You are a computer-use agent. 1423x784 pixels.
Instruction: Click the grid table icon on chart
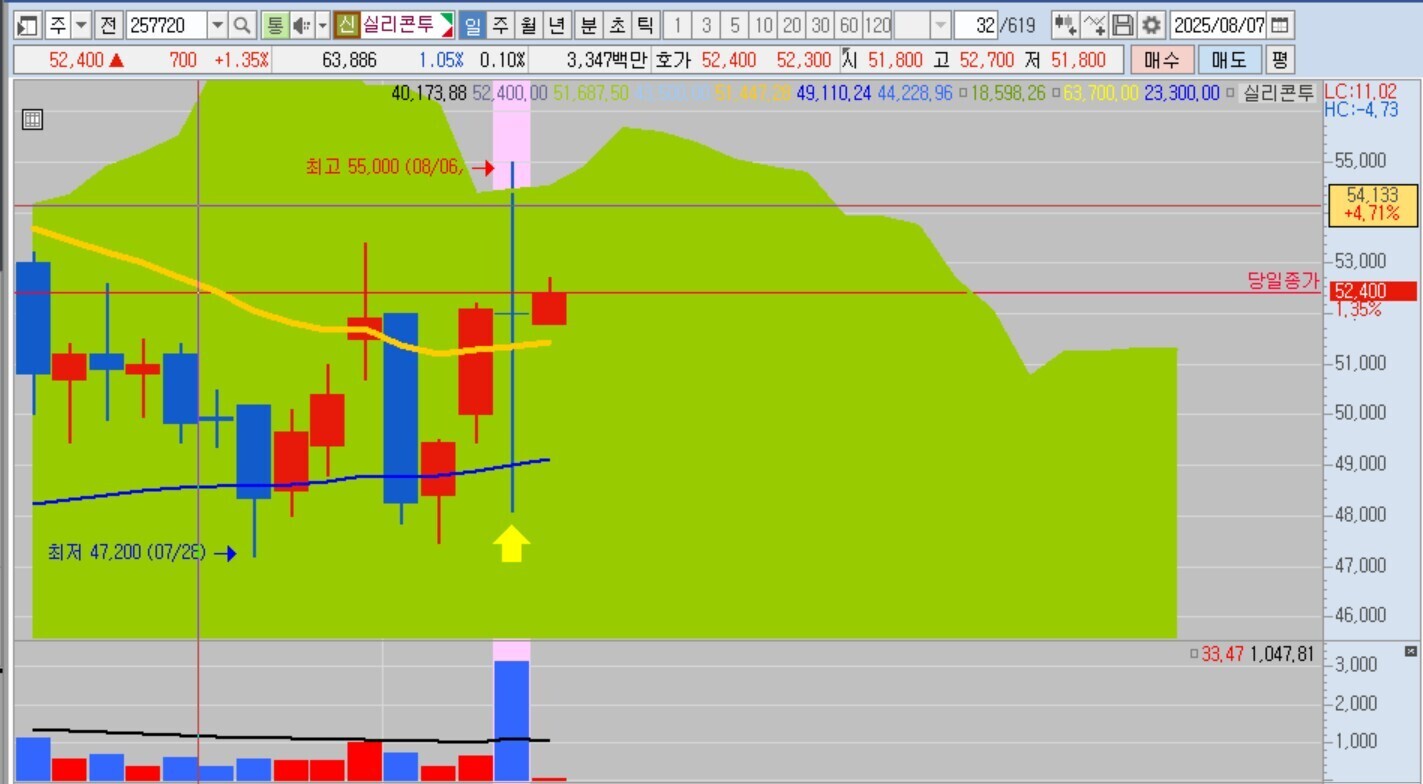click(x=32, y=120)
